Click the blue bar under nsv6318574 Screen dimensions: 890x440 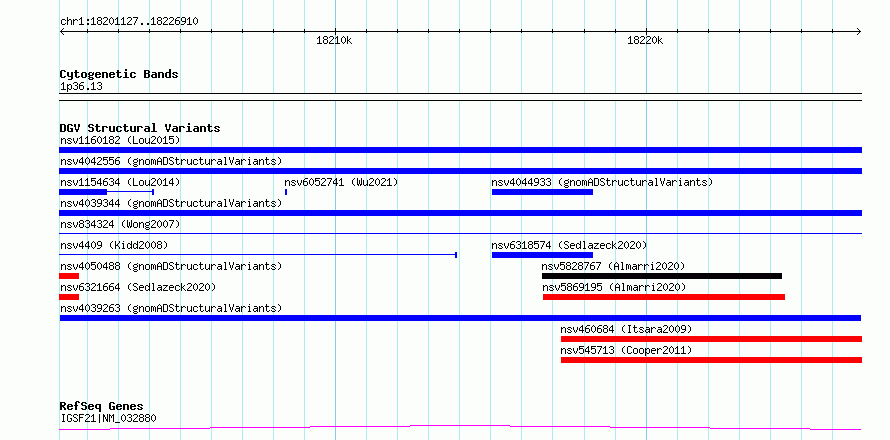coord(542,255)
